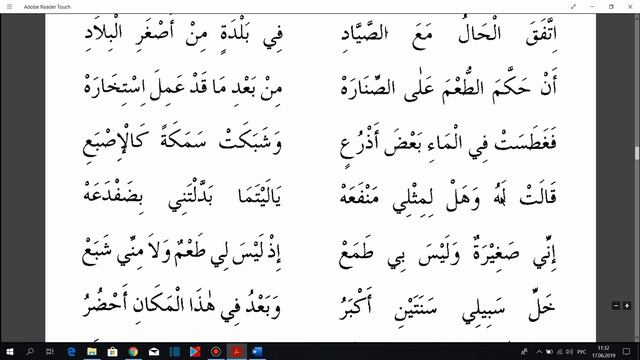
Task: Open Microsoft Word from taskbar
Action: pos(257,351)
